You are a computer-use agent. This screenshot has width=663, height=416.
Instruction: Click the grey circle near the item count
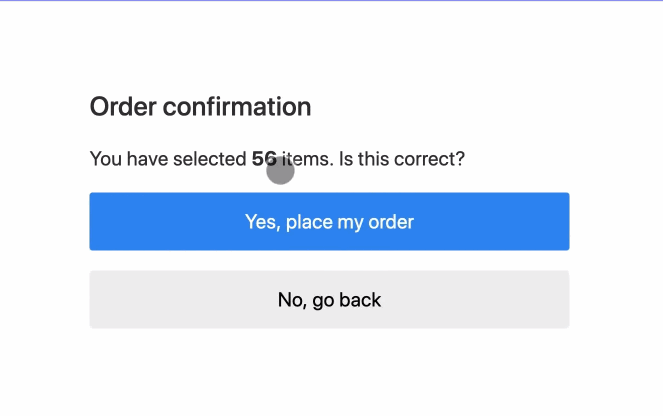280,171
